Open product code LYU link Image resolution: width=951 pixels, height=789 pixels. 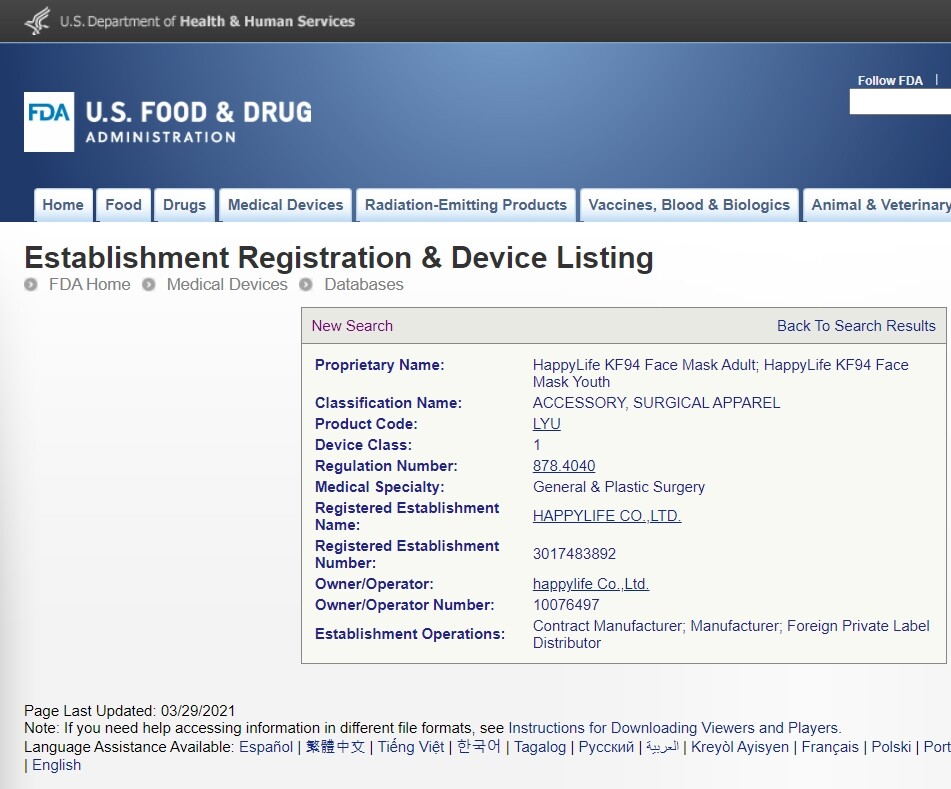546,424
